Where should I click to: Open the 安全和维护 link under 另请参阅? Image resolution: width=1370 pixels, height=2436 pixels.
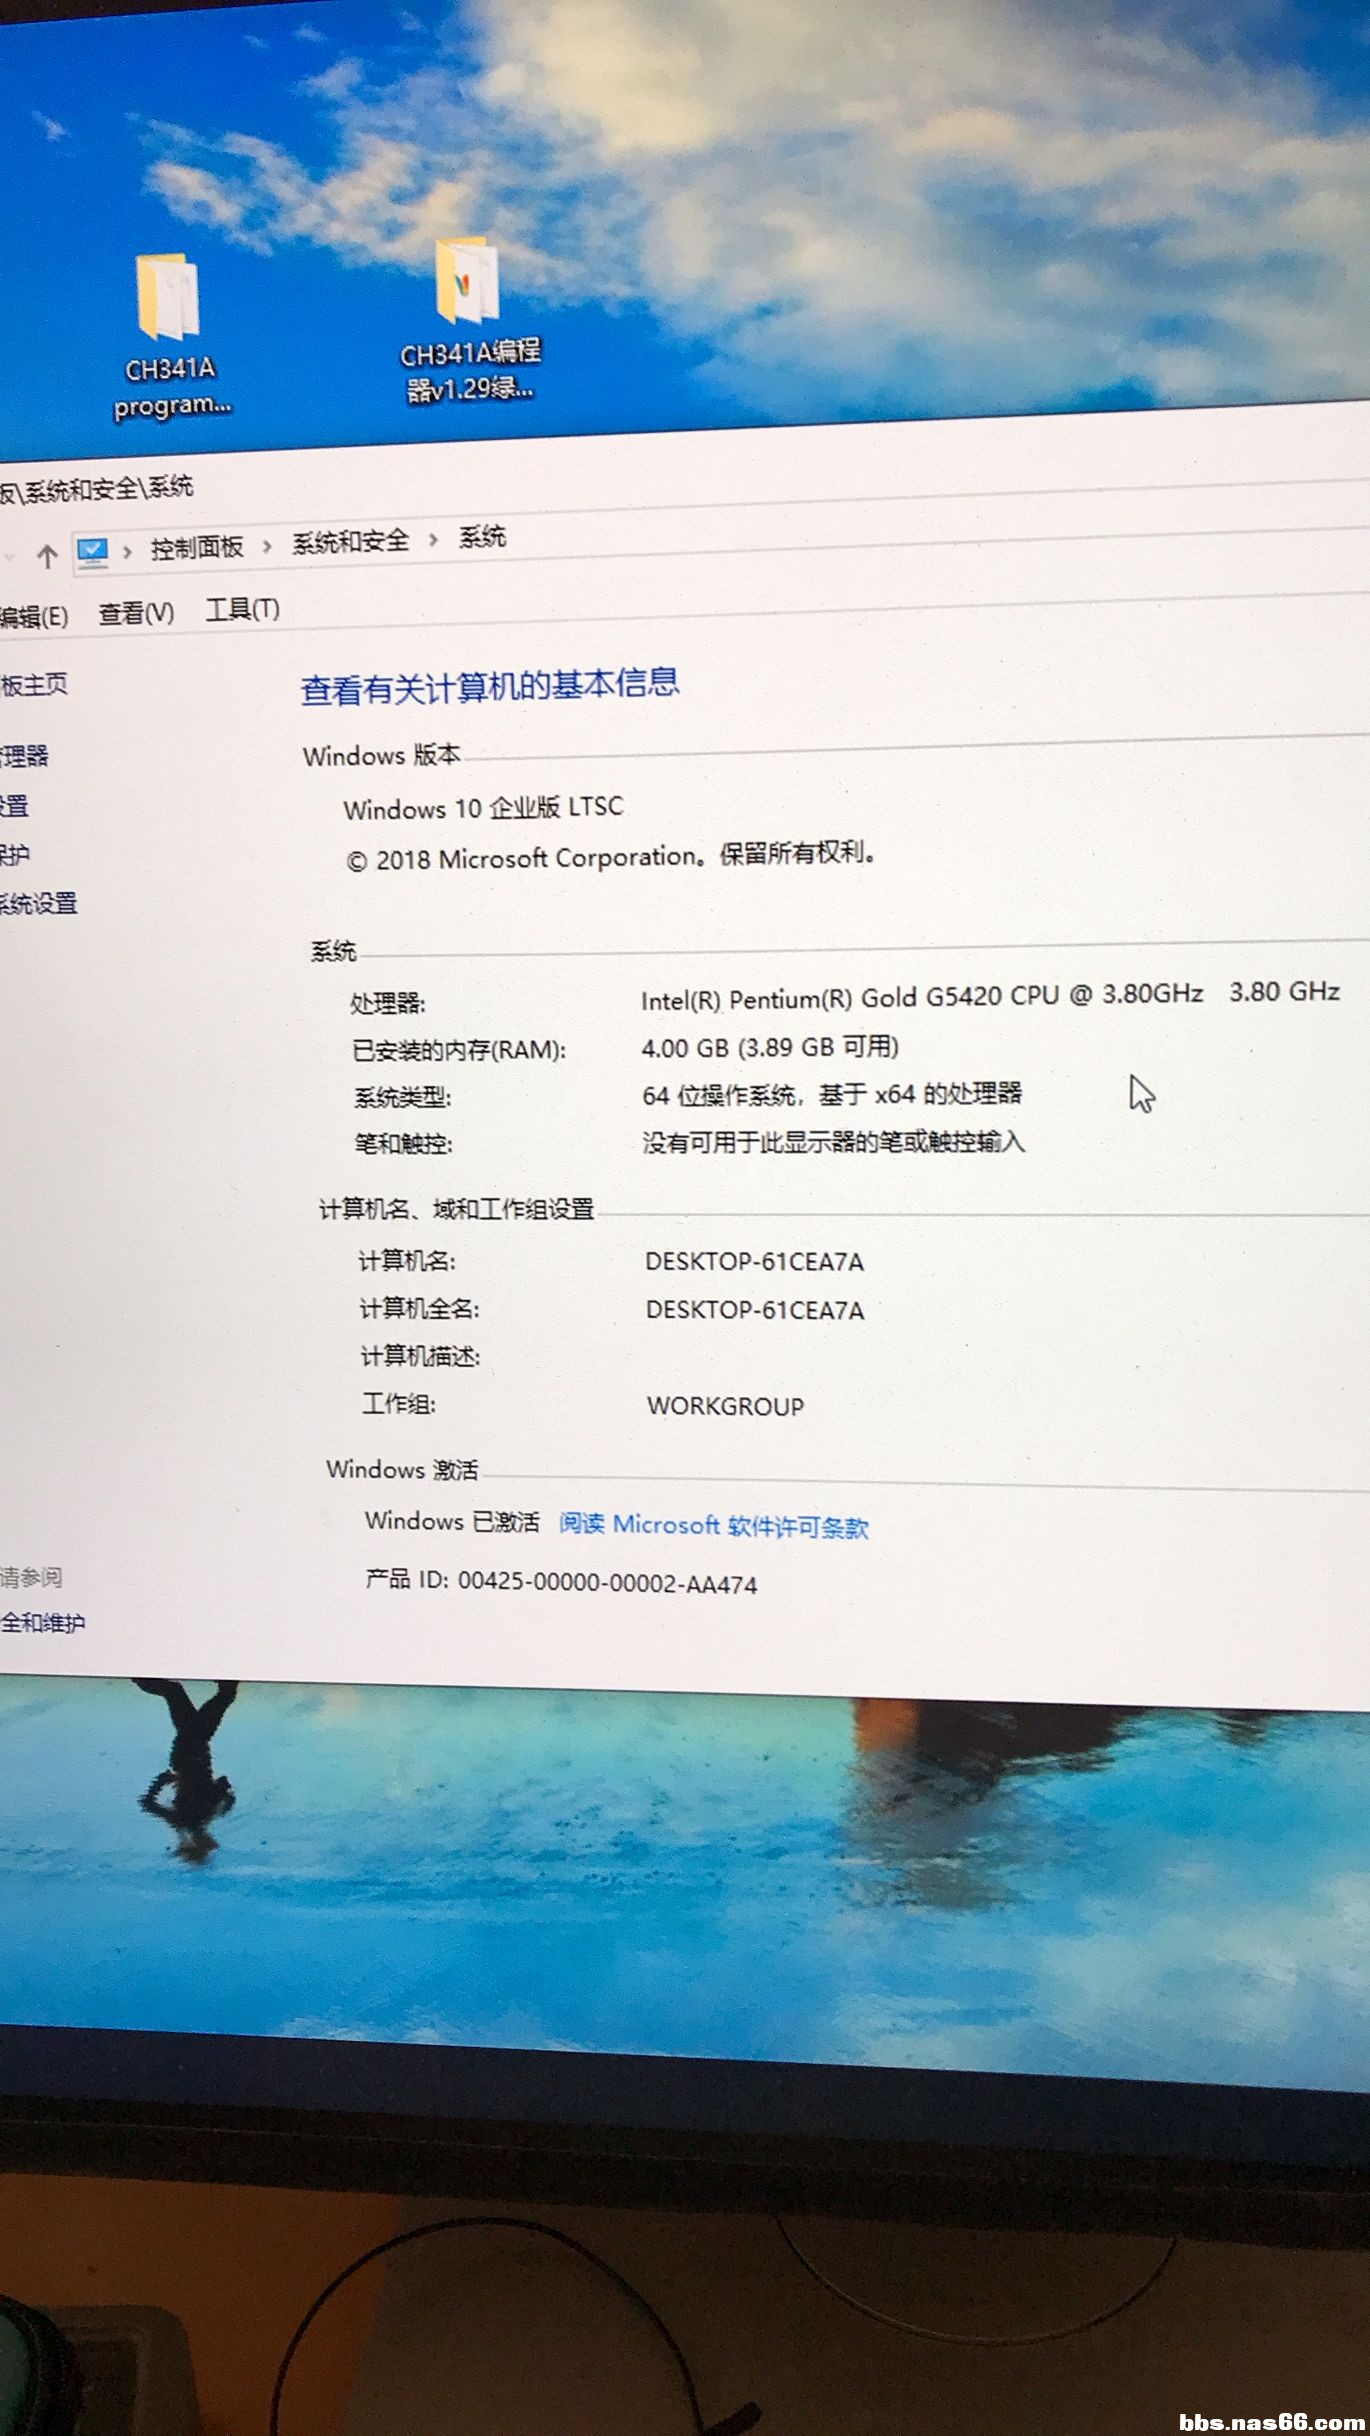tap(42, 1622)
